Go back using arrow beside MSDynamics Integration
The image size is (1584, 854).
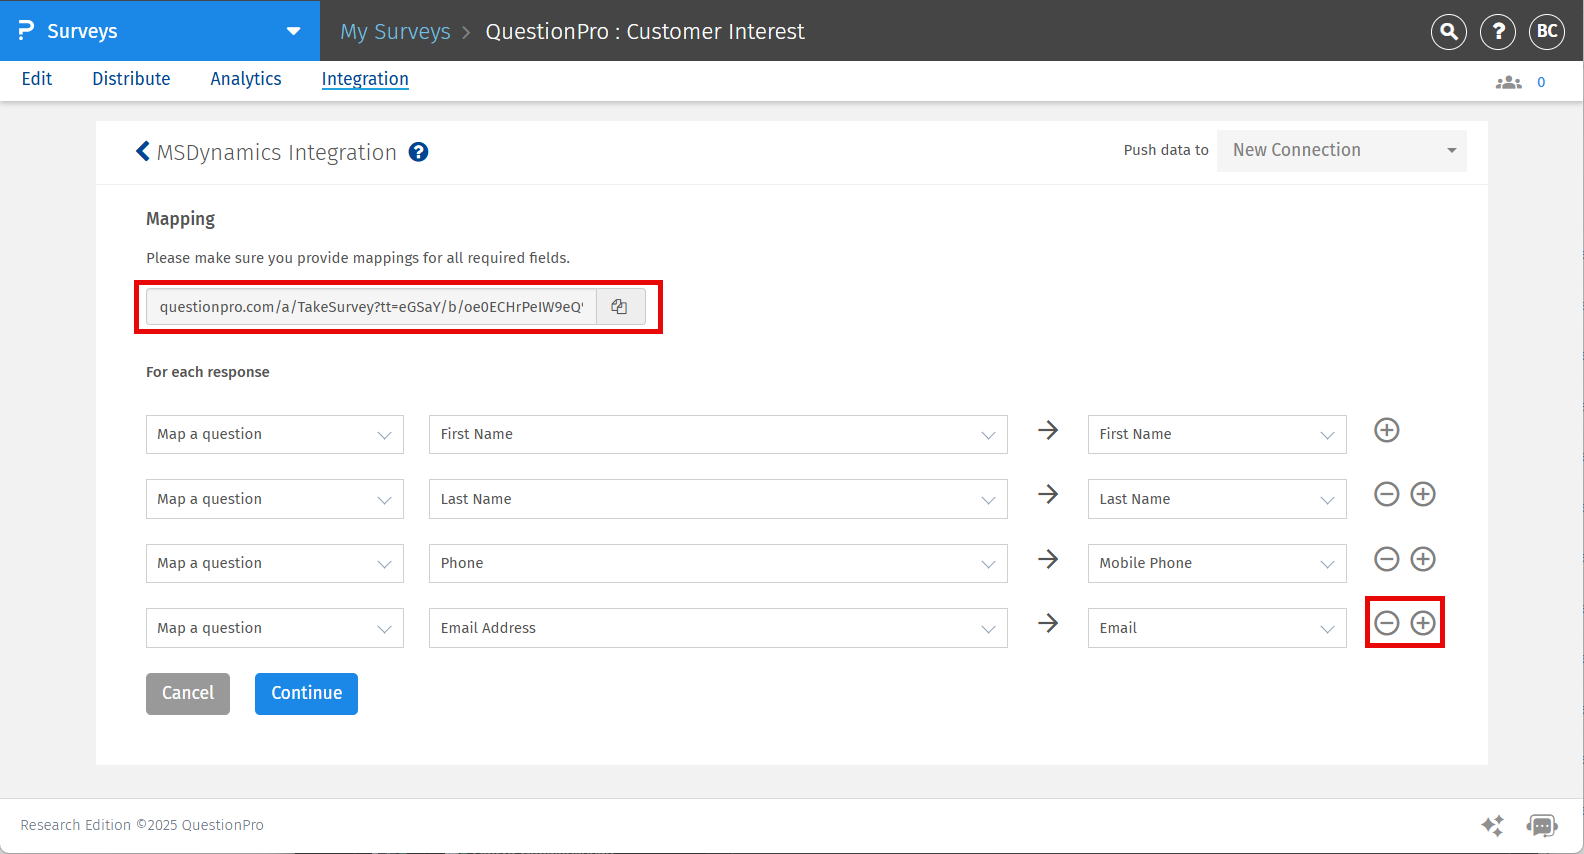tap(143, 151)
